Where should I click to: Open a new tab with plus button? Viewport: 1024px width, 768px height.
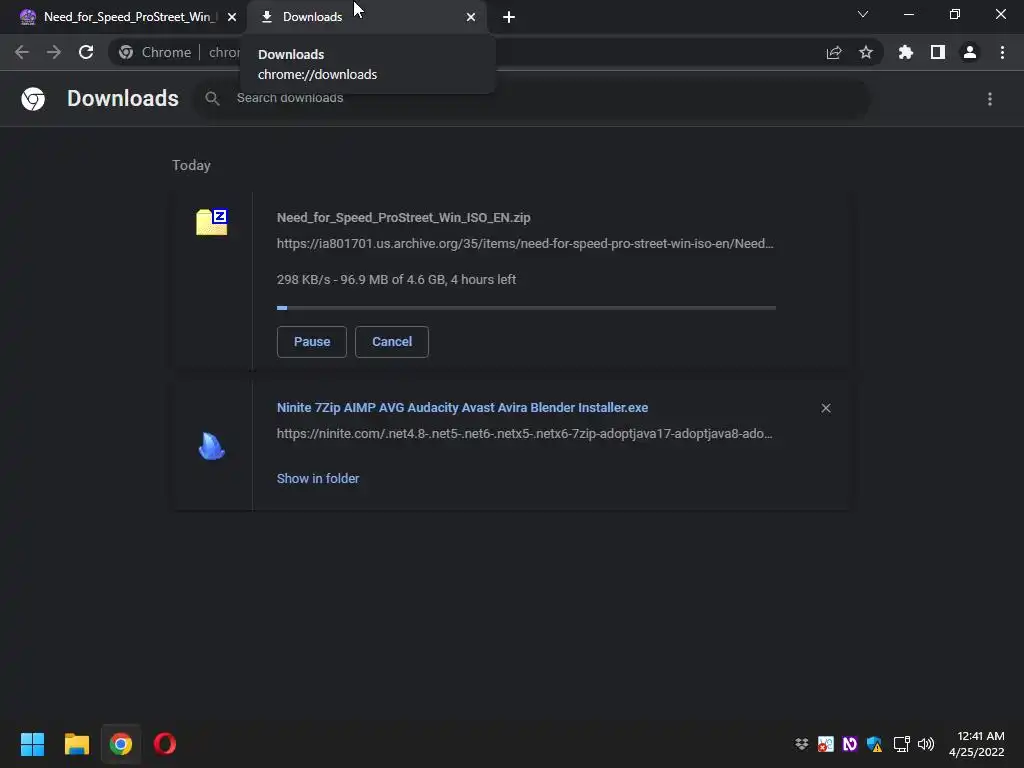coord(509,17)
